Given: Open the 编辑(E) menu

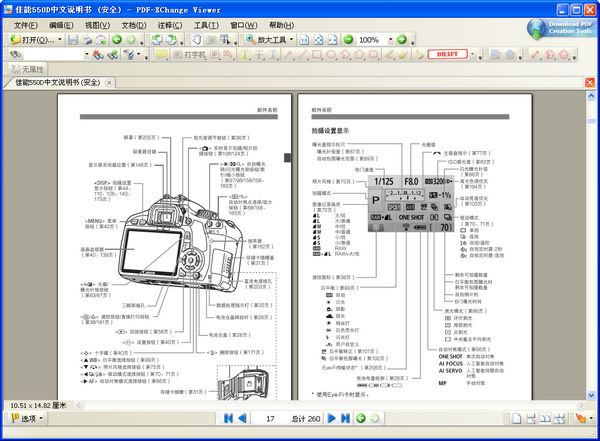Looking at the screenshot, I should click(61, 25).
